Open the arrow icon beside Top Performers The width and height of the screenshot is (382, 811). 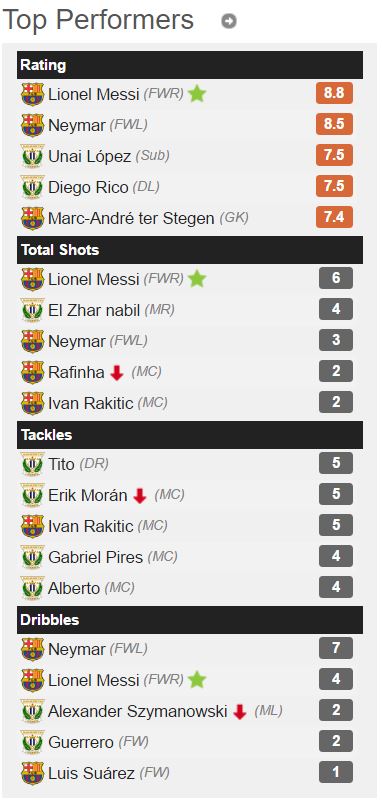click(228, 21)
